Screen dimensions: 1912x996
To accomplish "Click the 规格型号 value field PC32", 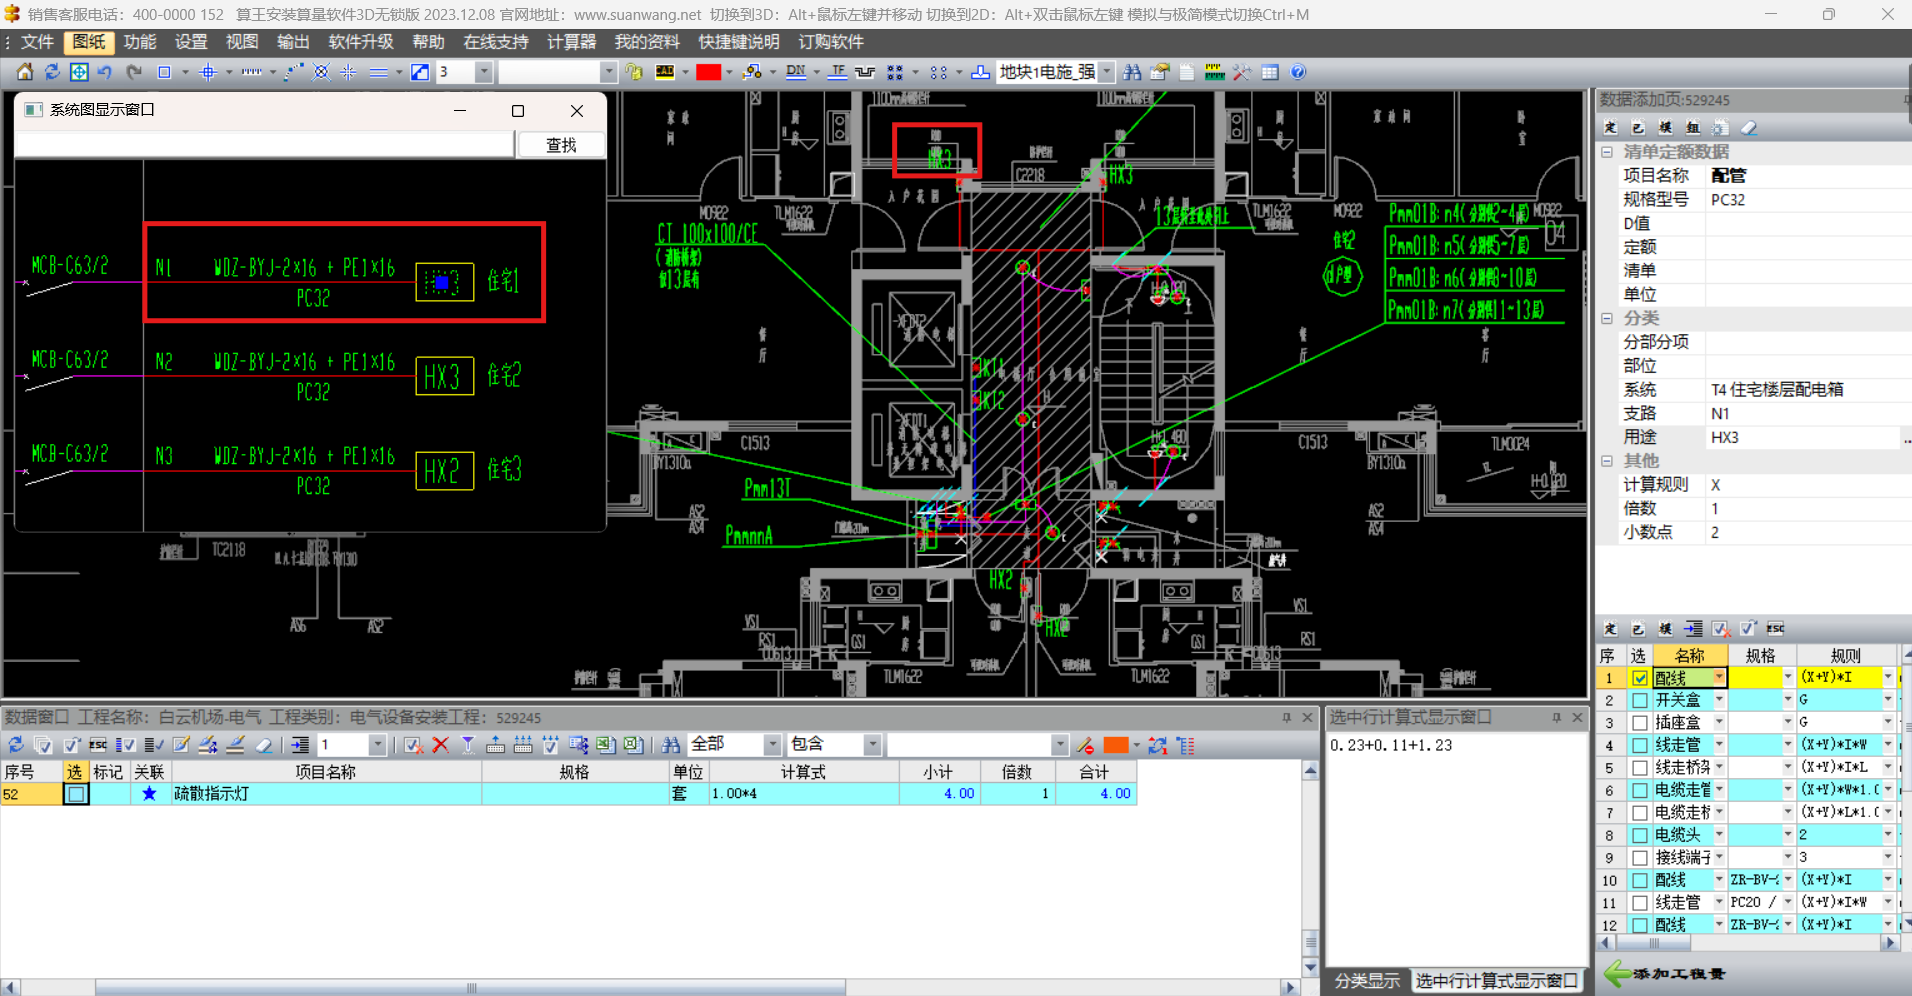I will coord(1808,200).
